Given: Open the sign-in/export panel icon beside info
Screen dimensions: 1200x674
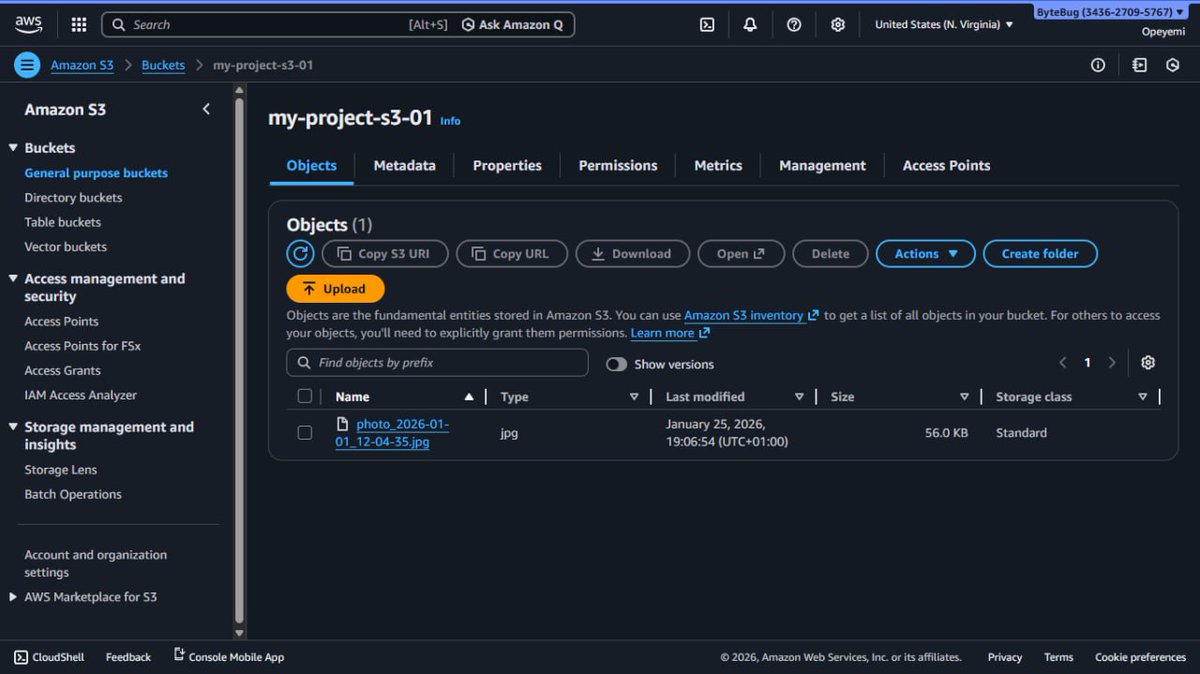Looking at the screenshot, I should coord(1140,65).
